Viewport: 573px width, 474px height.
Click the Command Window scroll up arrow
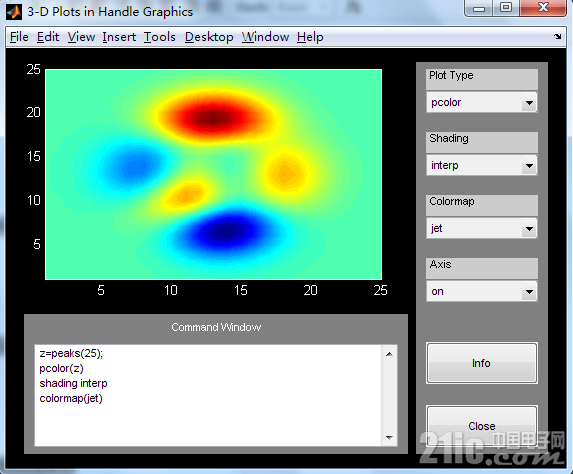[389, 354]
